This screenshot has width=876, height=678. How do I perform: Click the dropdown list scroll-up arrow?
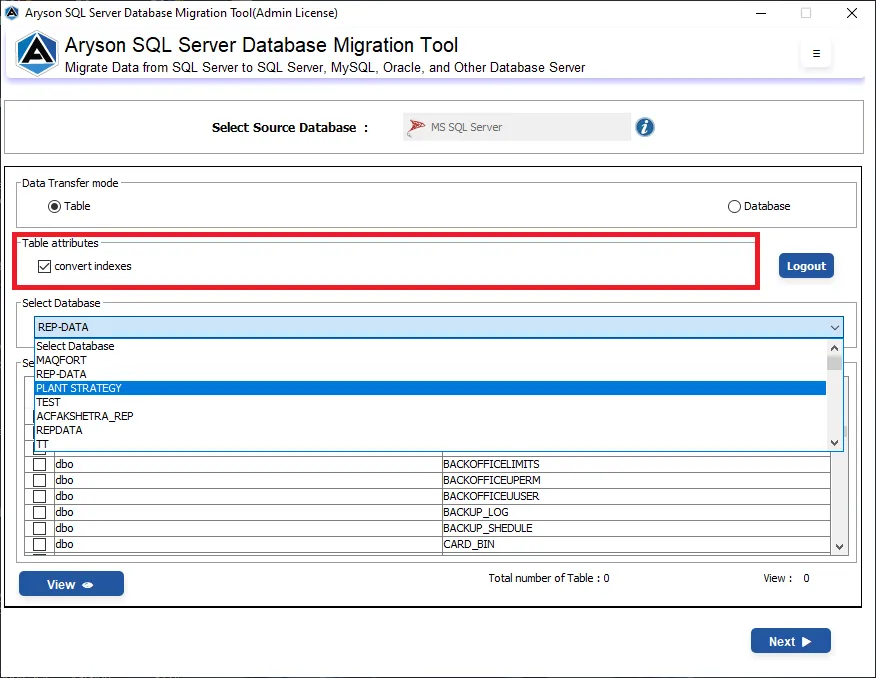click(834, 348)
